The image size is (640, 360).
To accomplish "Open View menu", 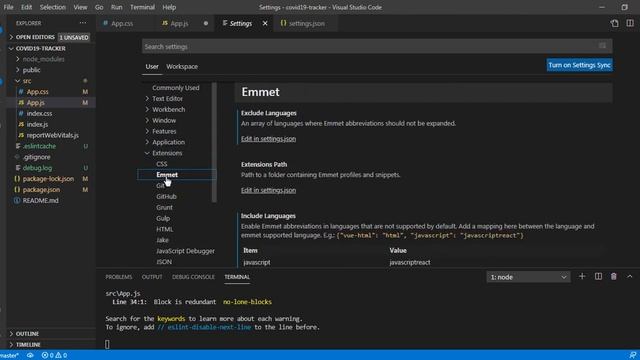I will pyautogui.click(x=80, y=7).
